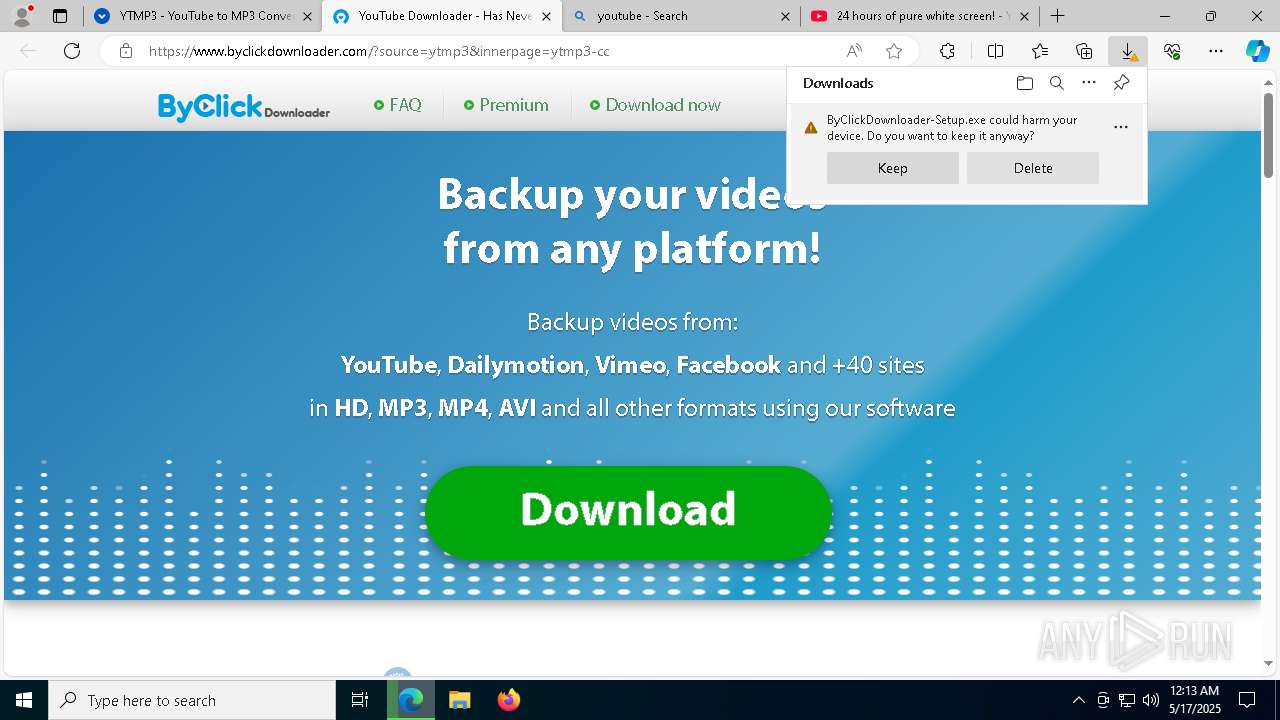The width and height of the screenshot is (1280, 720).
Task: Open the FAQ link
Action: [x=398, y=105]
